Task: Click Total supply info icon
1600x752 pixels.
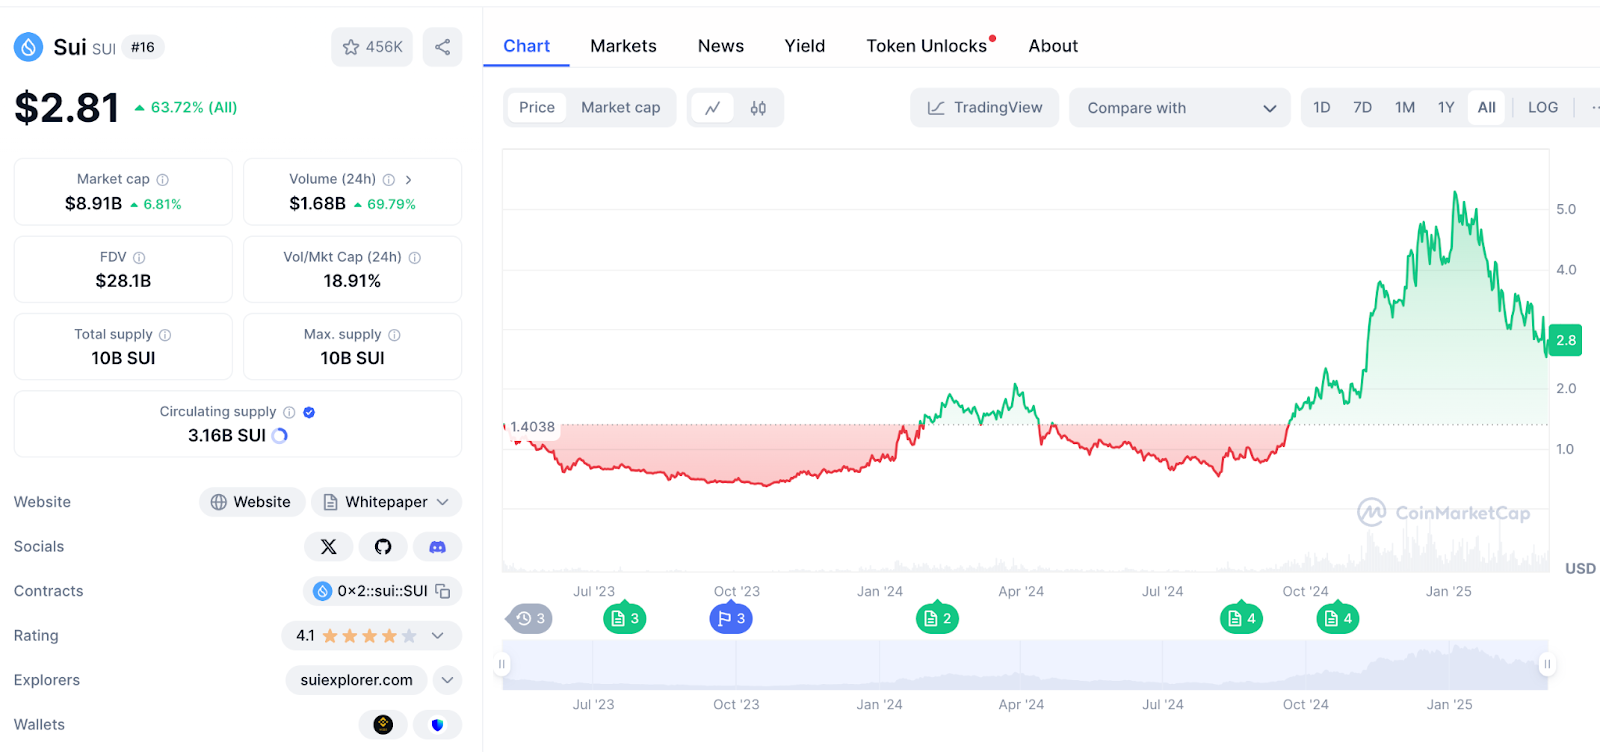Action: coord(165,335)
